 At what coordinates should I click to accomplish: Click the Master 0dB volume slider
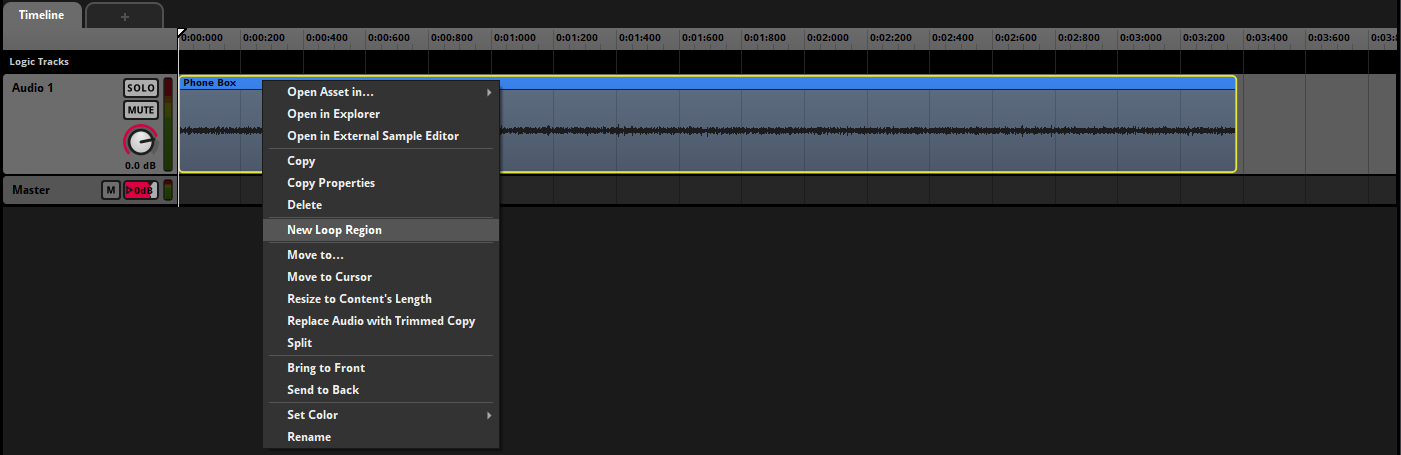tap(141, 191)
